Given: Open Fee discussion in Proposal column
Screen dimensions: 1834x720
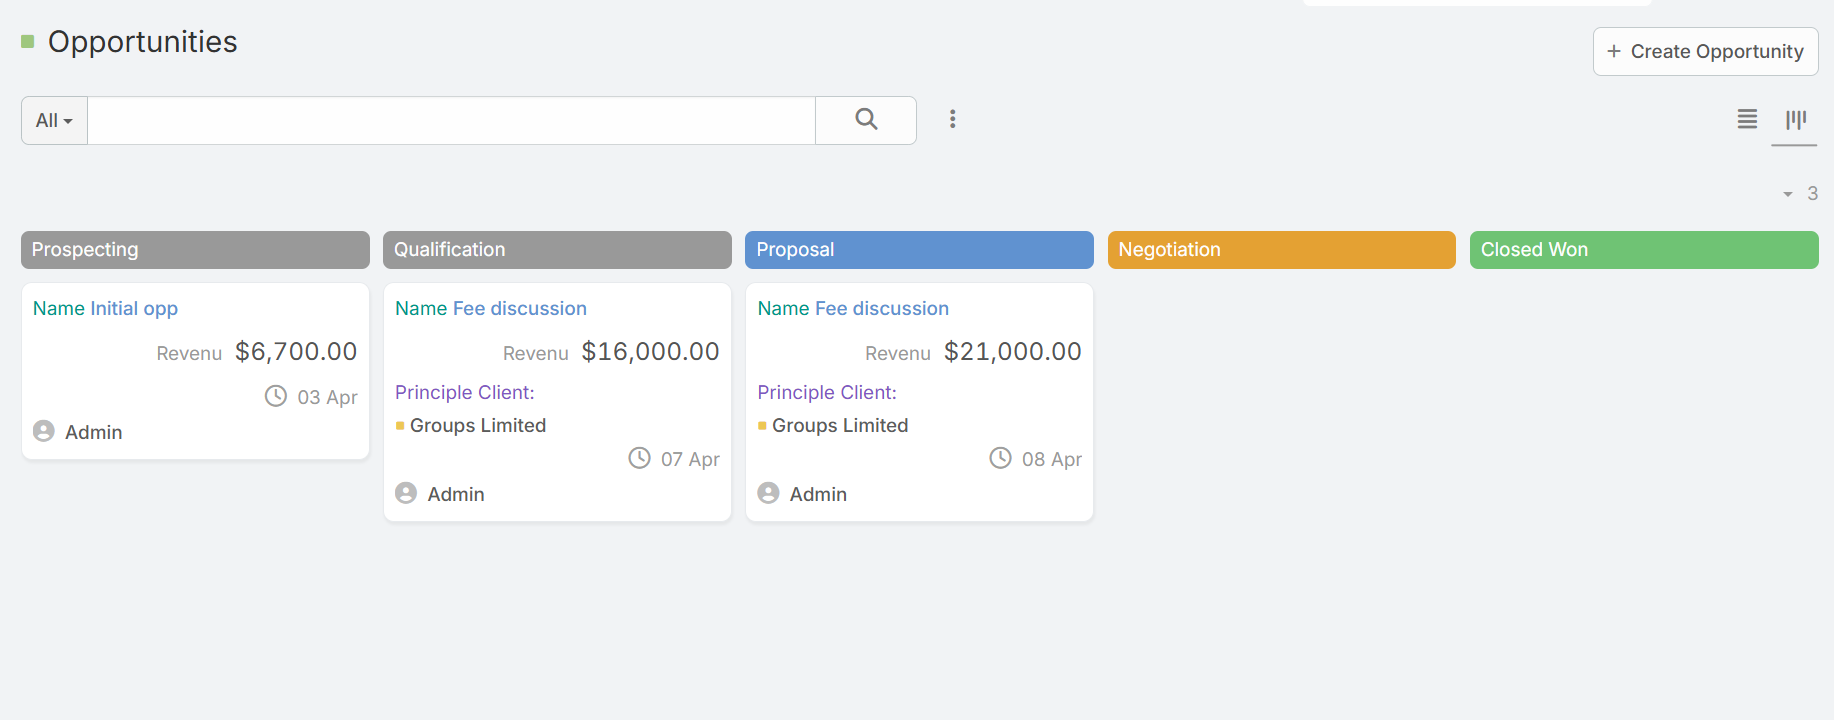Looking at the screenshot, I should pos(881,309).
